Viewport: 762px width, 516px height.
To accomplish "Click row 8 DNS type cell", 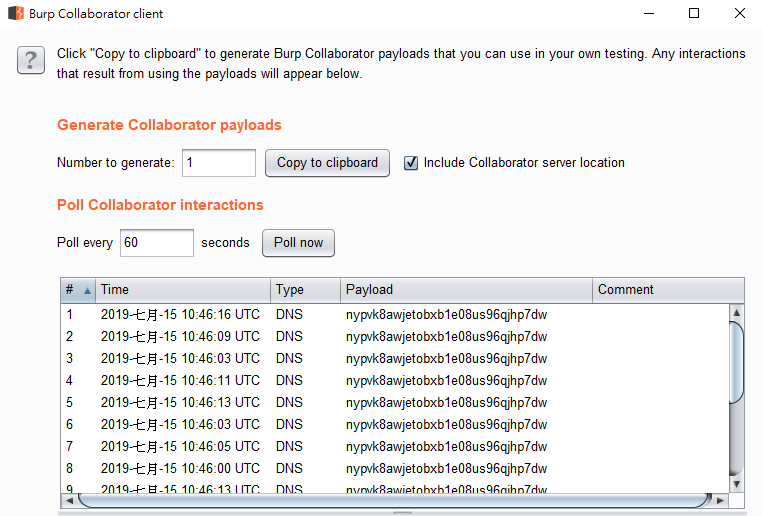I will [289, 468].
